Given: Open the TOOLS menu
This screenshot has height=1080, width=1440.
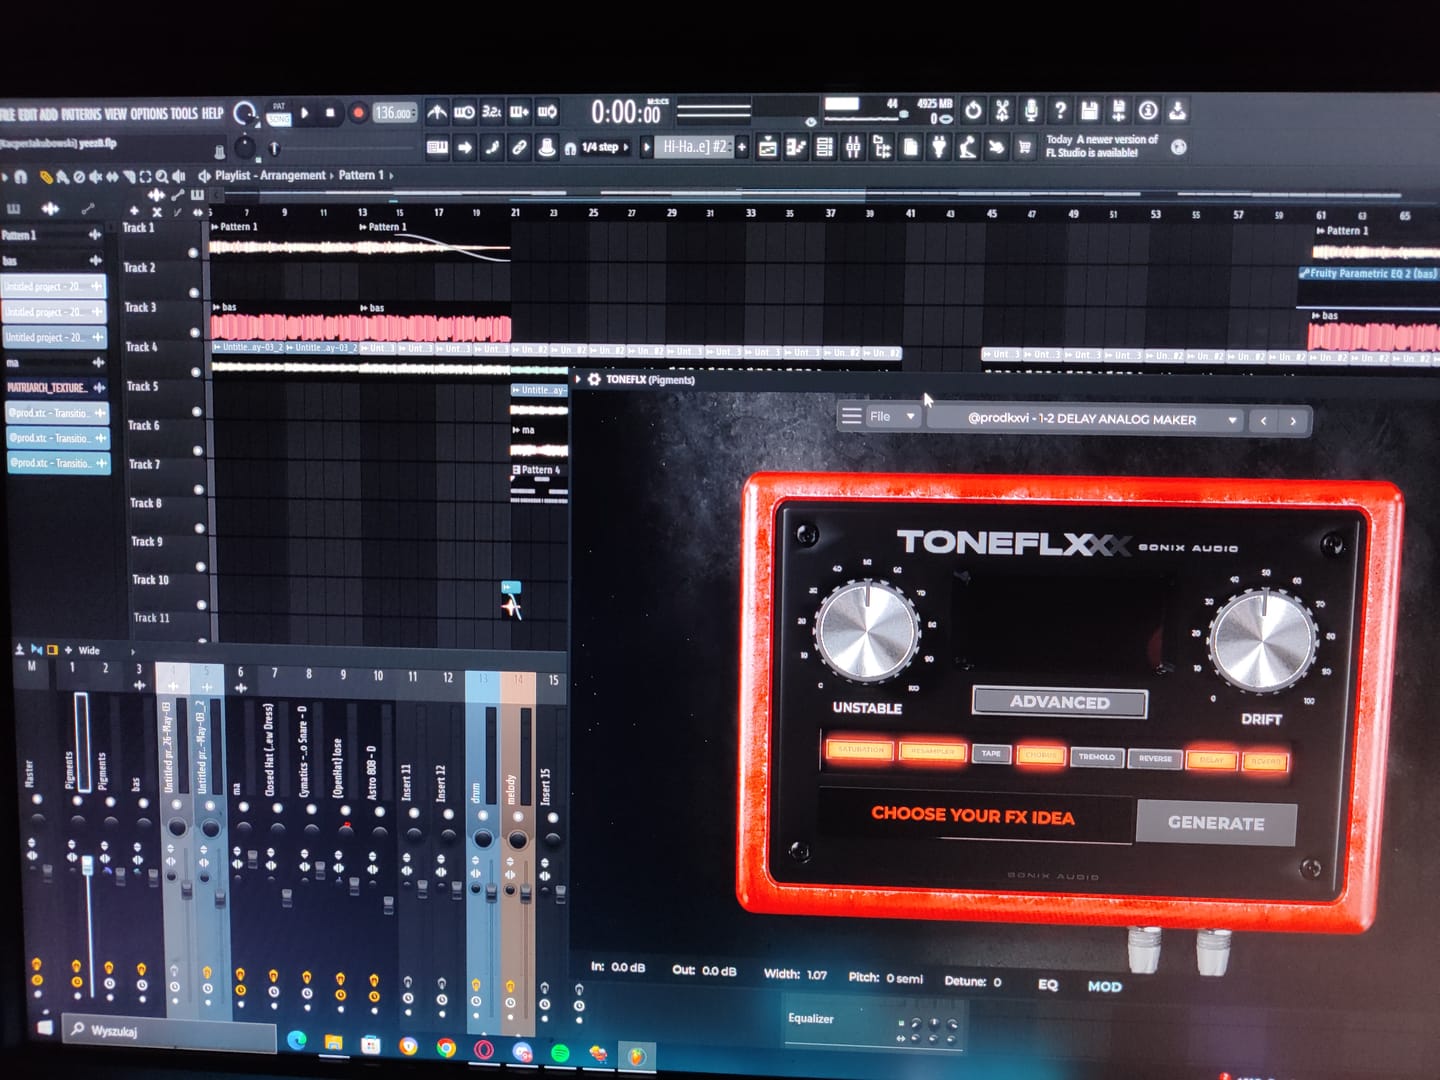Looking at the screenshot, I should click(184, 114).
